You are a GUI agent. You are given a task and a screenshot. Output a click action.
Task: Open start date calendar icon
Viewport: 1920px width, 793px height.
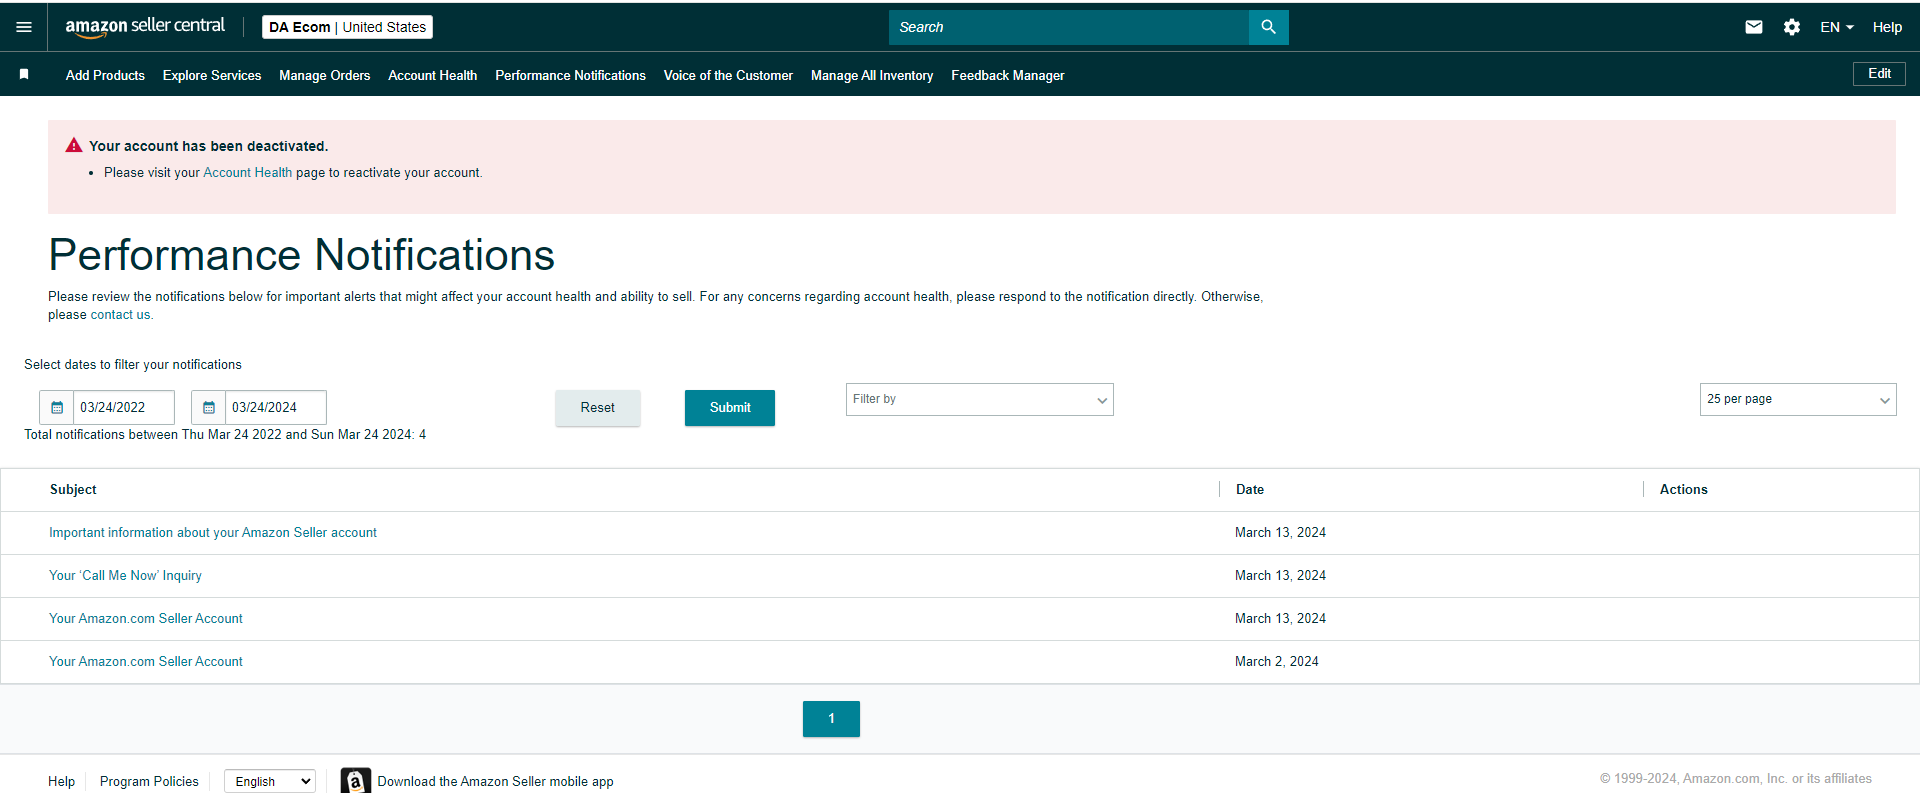tap(57, 407)
